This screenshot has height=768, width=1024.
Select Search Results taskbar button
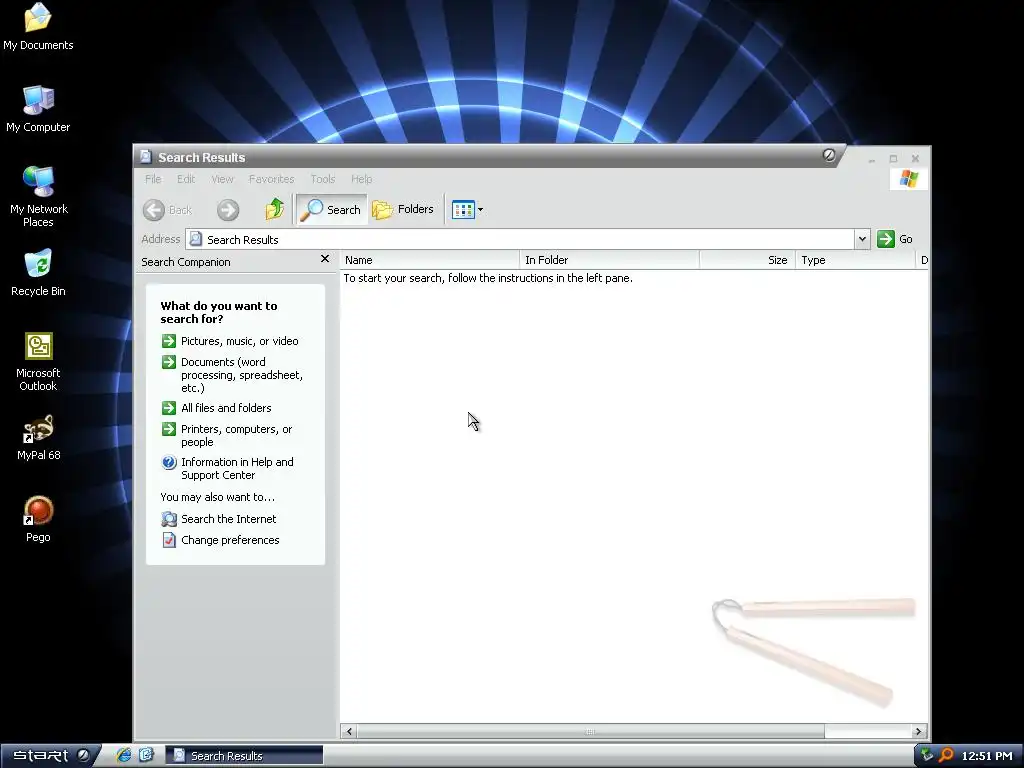[x=244, y=756]
